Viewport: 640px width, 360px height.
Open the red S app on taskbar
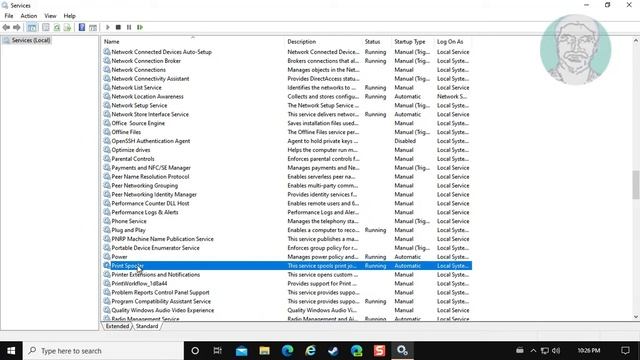pos(379,351)
